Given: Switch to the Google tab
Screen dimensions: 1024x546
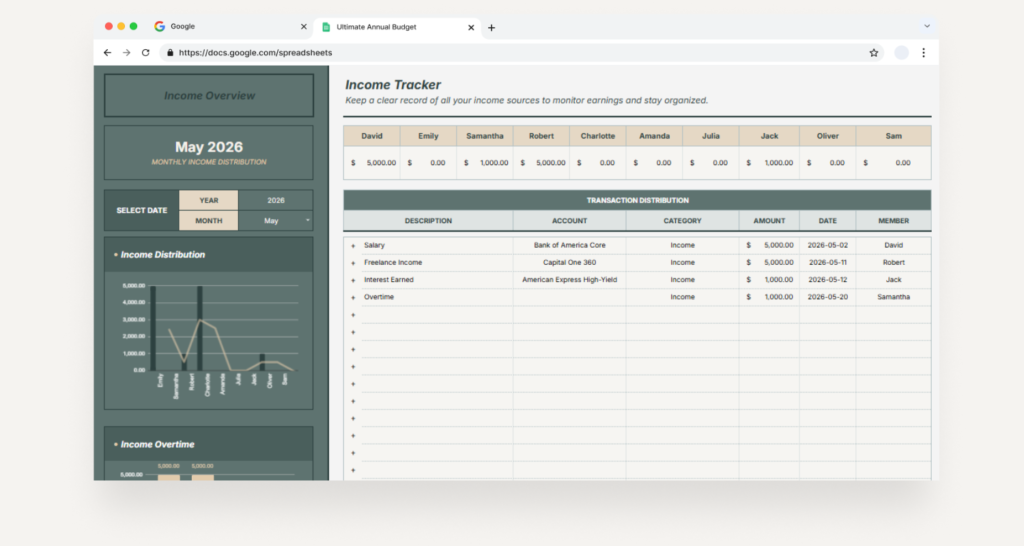Looking at the screenshot, I should (x=231, y=27).
